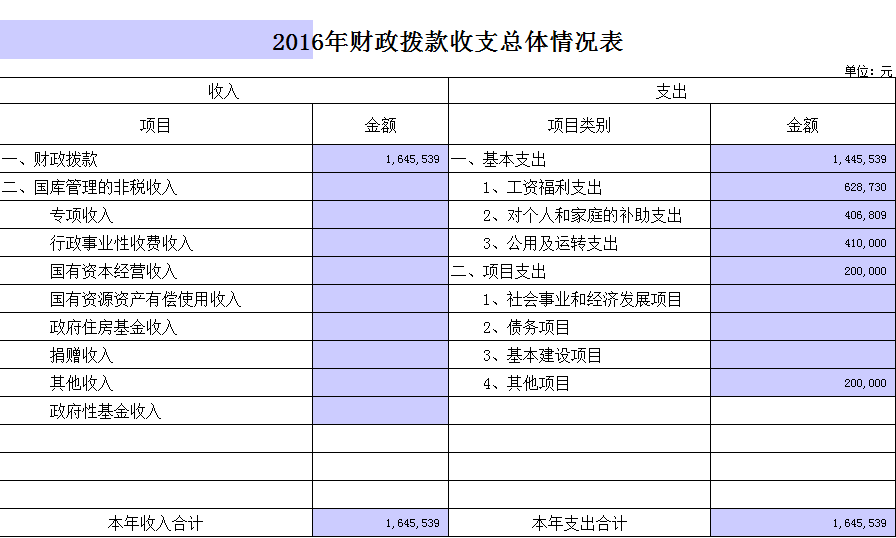Select the '二、国库管理的非税收入' cell
Image resolution: width=896 pixels, height=538 pixels.
tap(156, 187)
